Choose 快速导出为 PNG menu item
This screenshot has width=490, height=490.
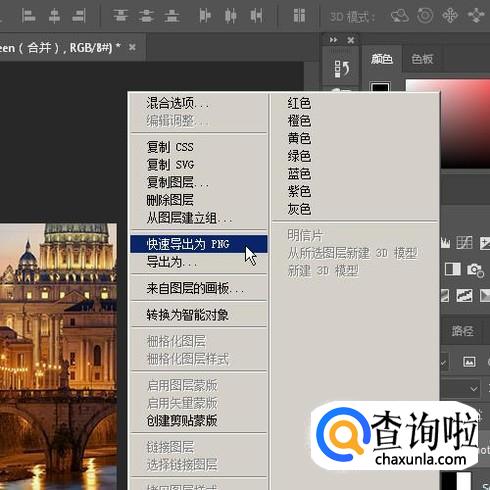coord(199,244)
